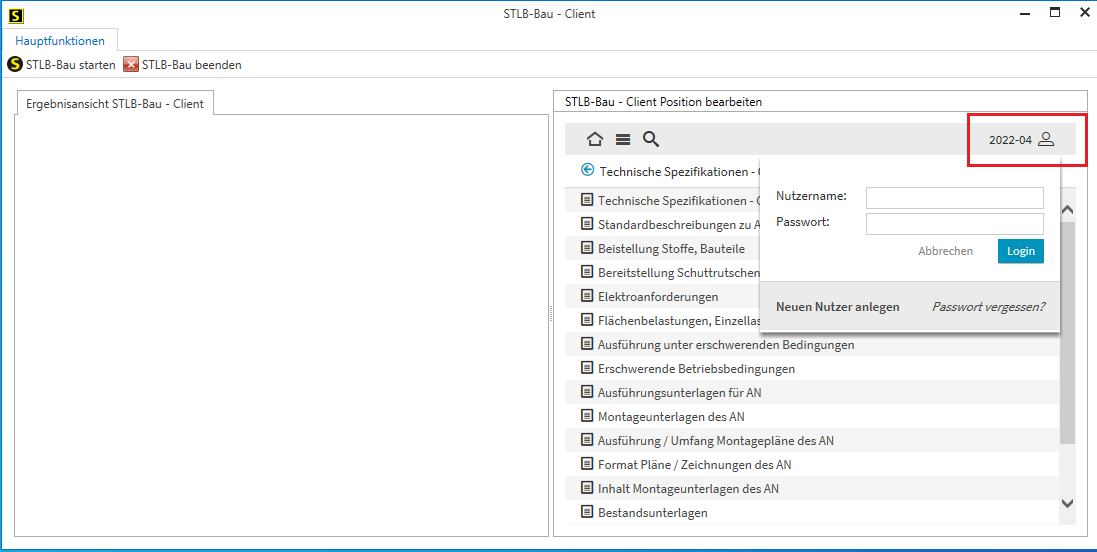Open the hamburger menu icon

click(x=622, y=140)
